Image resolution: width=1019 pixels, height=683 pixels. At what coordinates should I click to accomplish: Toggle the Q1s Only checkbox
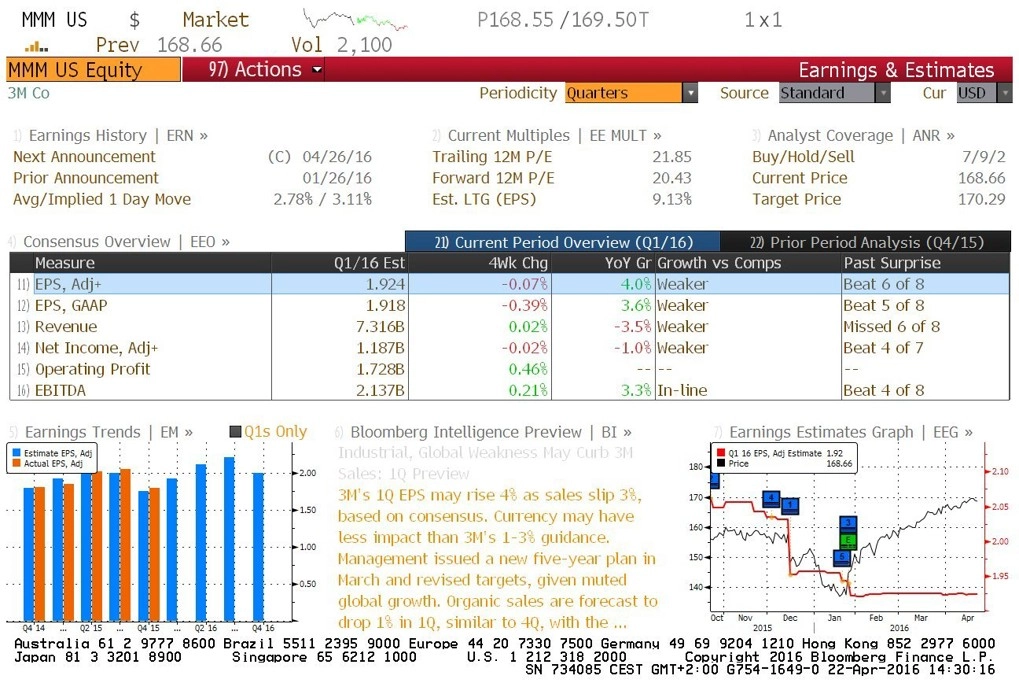point(236,432)
